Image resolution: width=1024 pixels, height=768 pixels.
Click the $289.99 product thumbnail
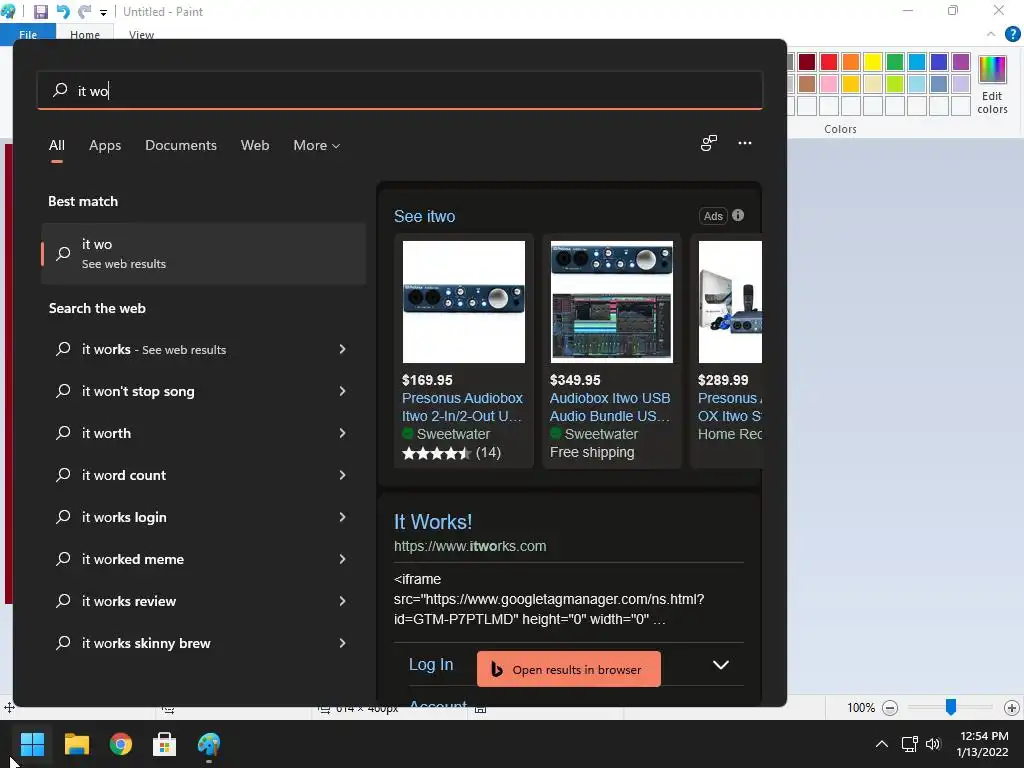(730, 302)
